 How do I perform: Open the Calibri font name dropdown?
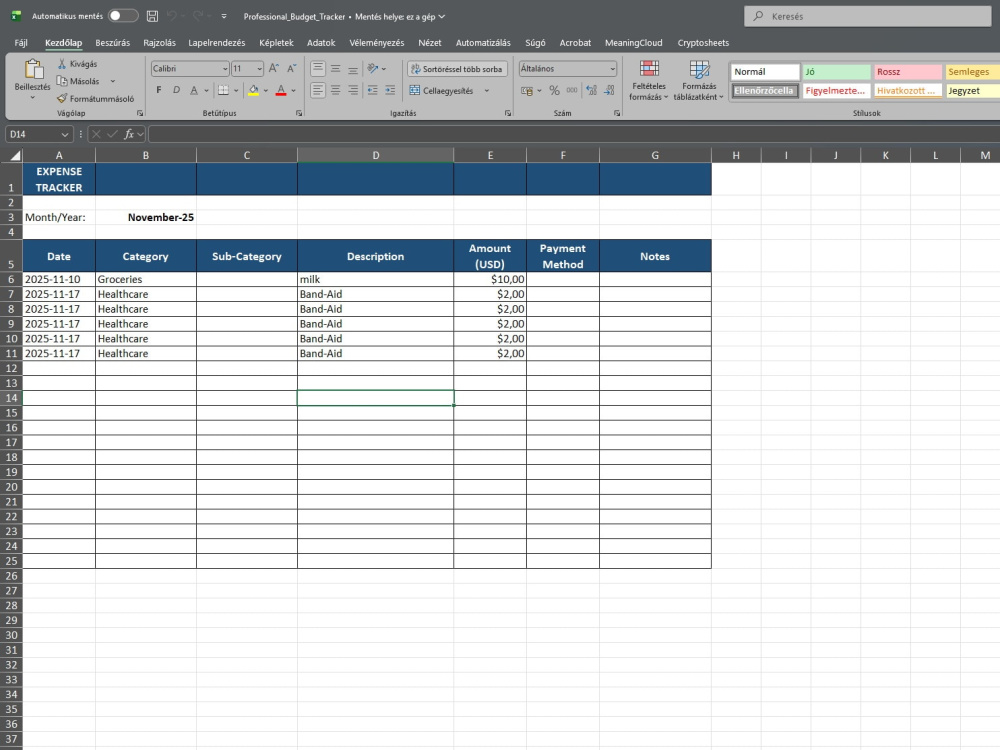pos(225,68)
